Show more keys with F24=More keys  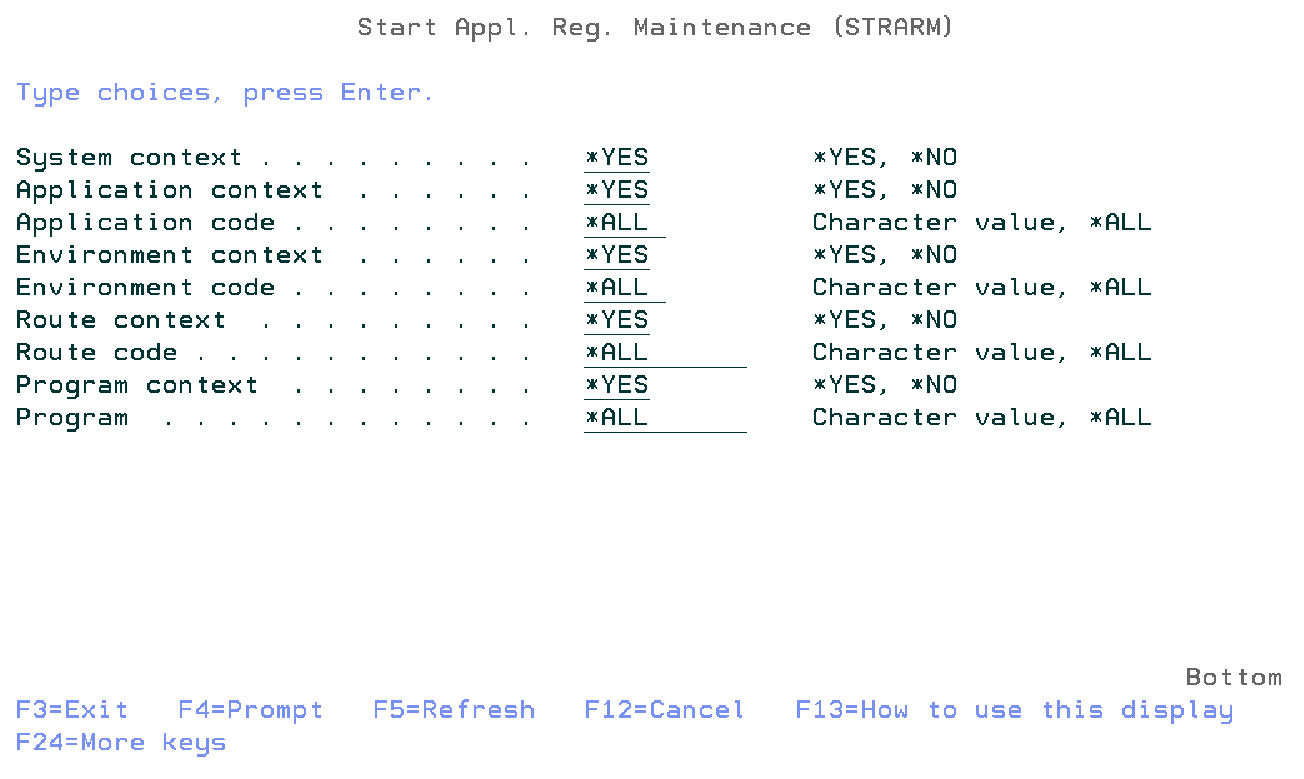point(121,743)
